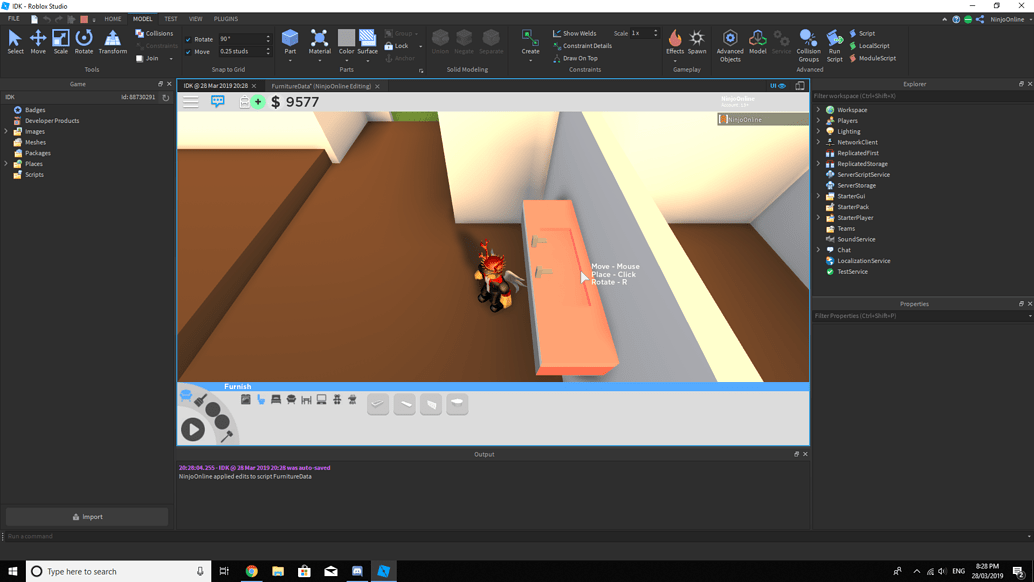The height and width of the screenshot is (582, 1034).
Task: Insert a Spawn location
Action: click(x=697, y=42)
